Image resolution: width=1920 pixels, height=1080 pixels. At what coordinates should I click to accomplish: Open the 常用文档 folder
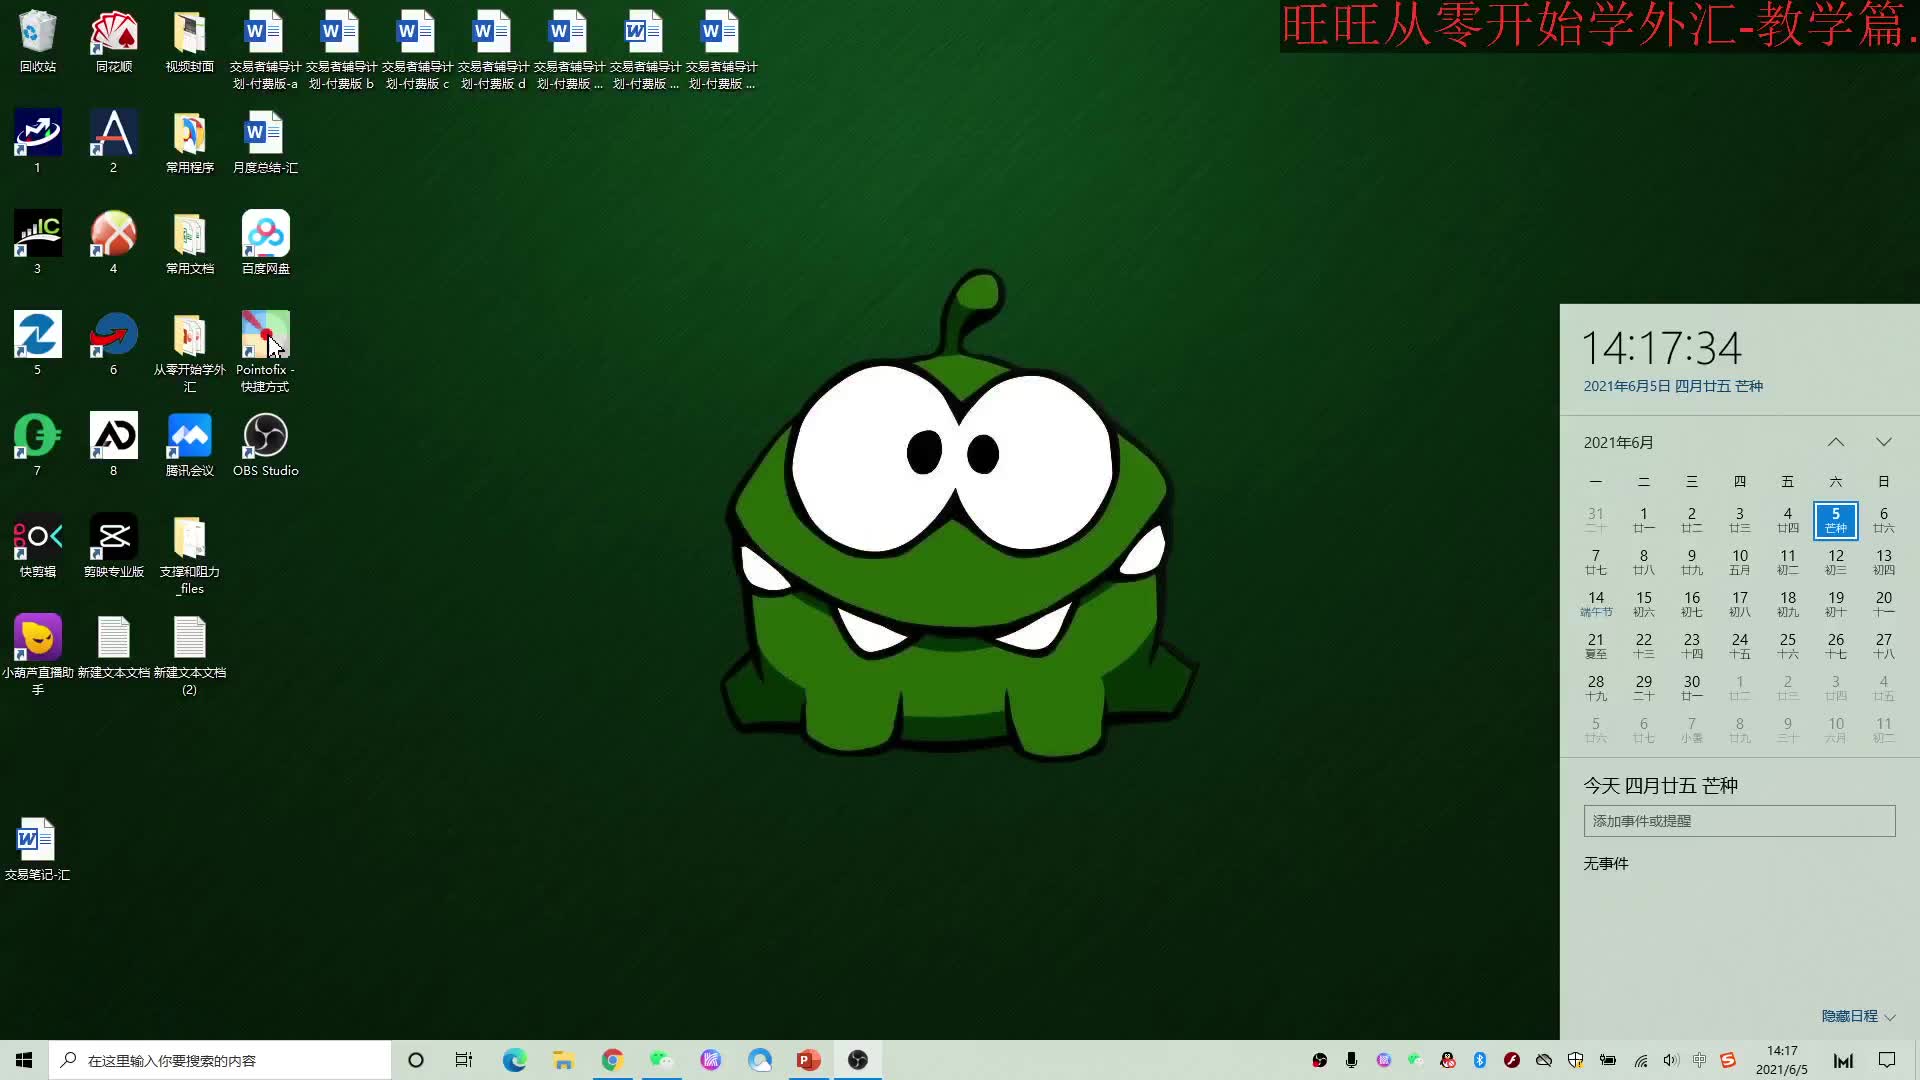coord(189,244)
